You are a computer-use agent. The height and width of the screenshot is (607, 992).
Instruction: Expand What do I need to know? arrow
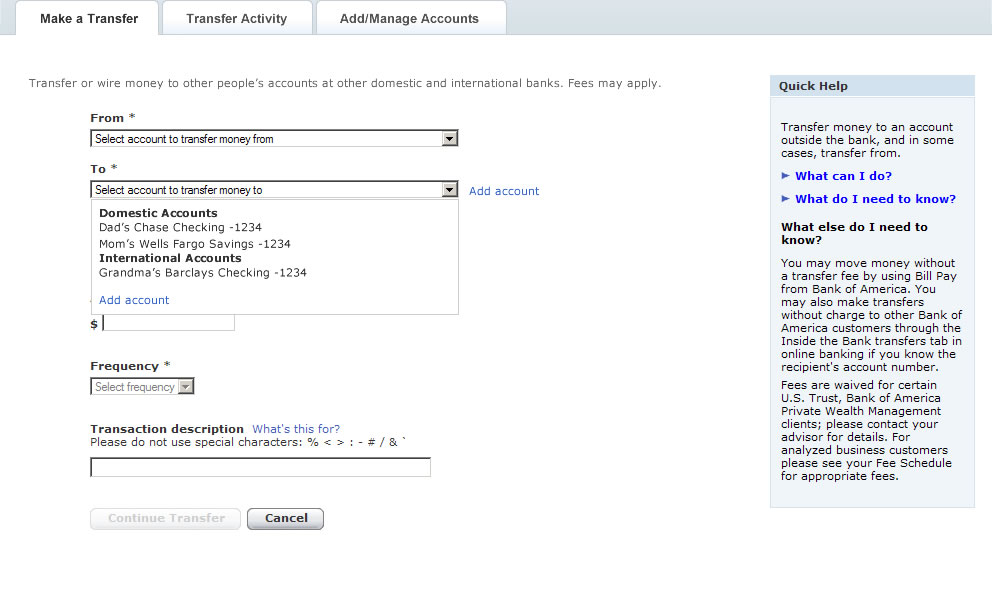pyautogui.click(x=785, y=198)
